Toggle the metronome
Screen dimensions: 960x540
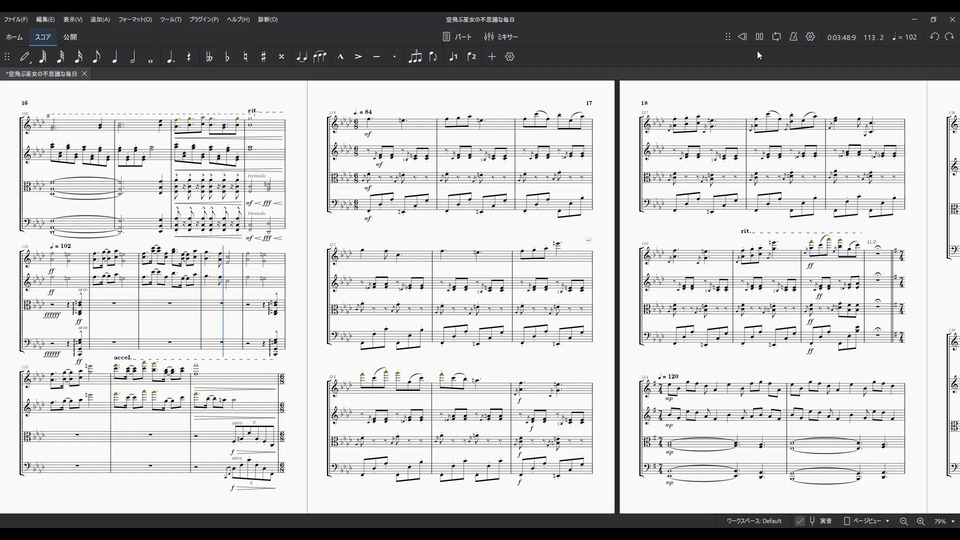[793, 37]
